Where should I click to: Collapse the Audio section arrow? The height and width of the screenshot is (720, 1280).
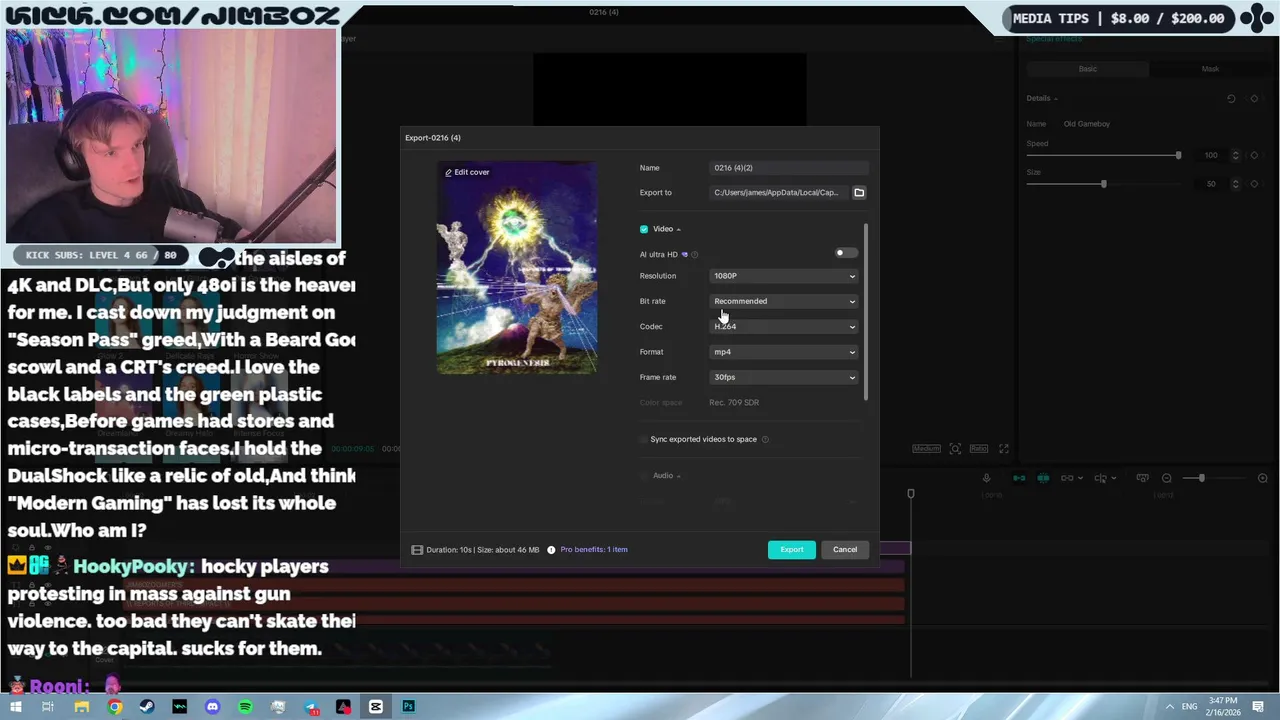pyautogui.click(x=678, y=476)
